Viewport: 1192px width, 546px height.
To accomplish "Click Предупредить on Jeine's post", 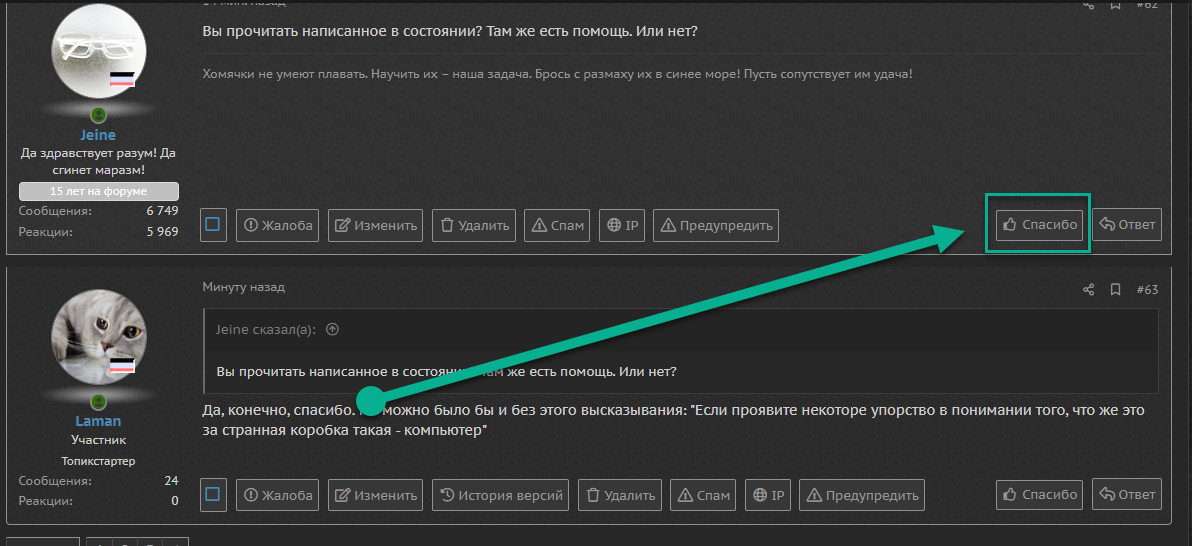I will click(x=715, y=225).
